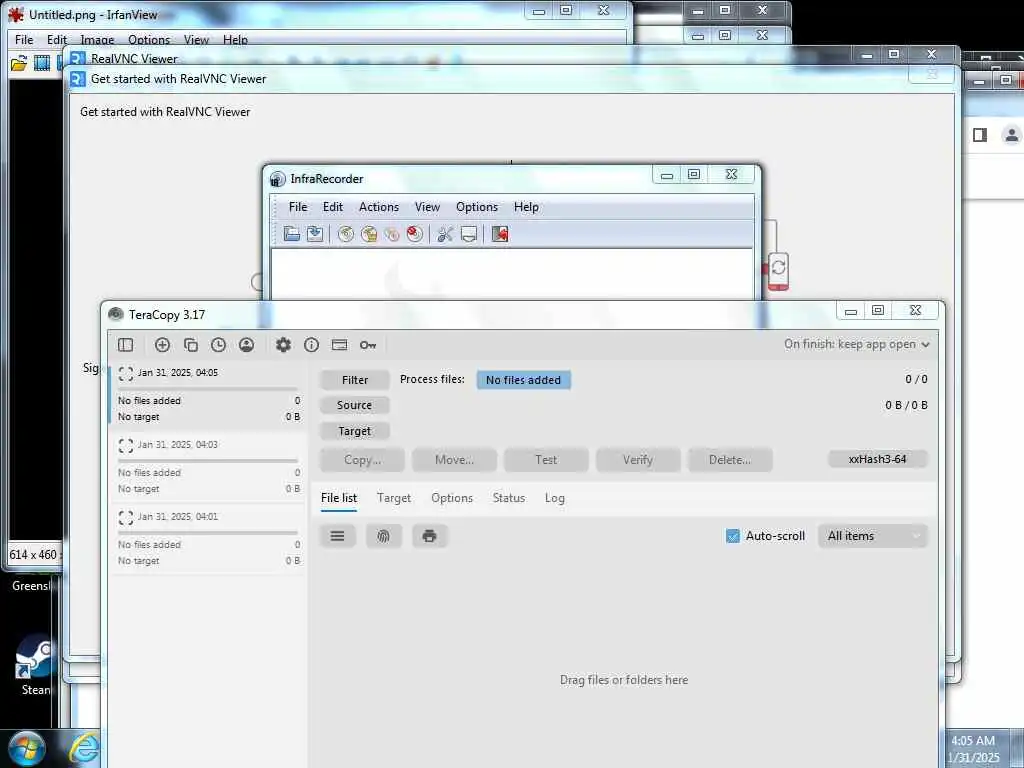The image size is (1024, 768).
Task: Click the Delete... button
Action: pos(730,460)
